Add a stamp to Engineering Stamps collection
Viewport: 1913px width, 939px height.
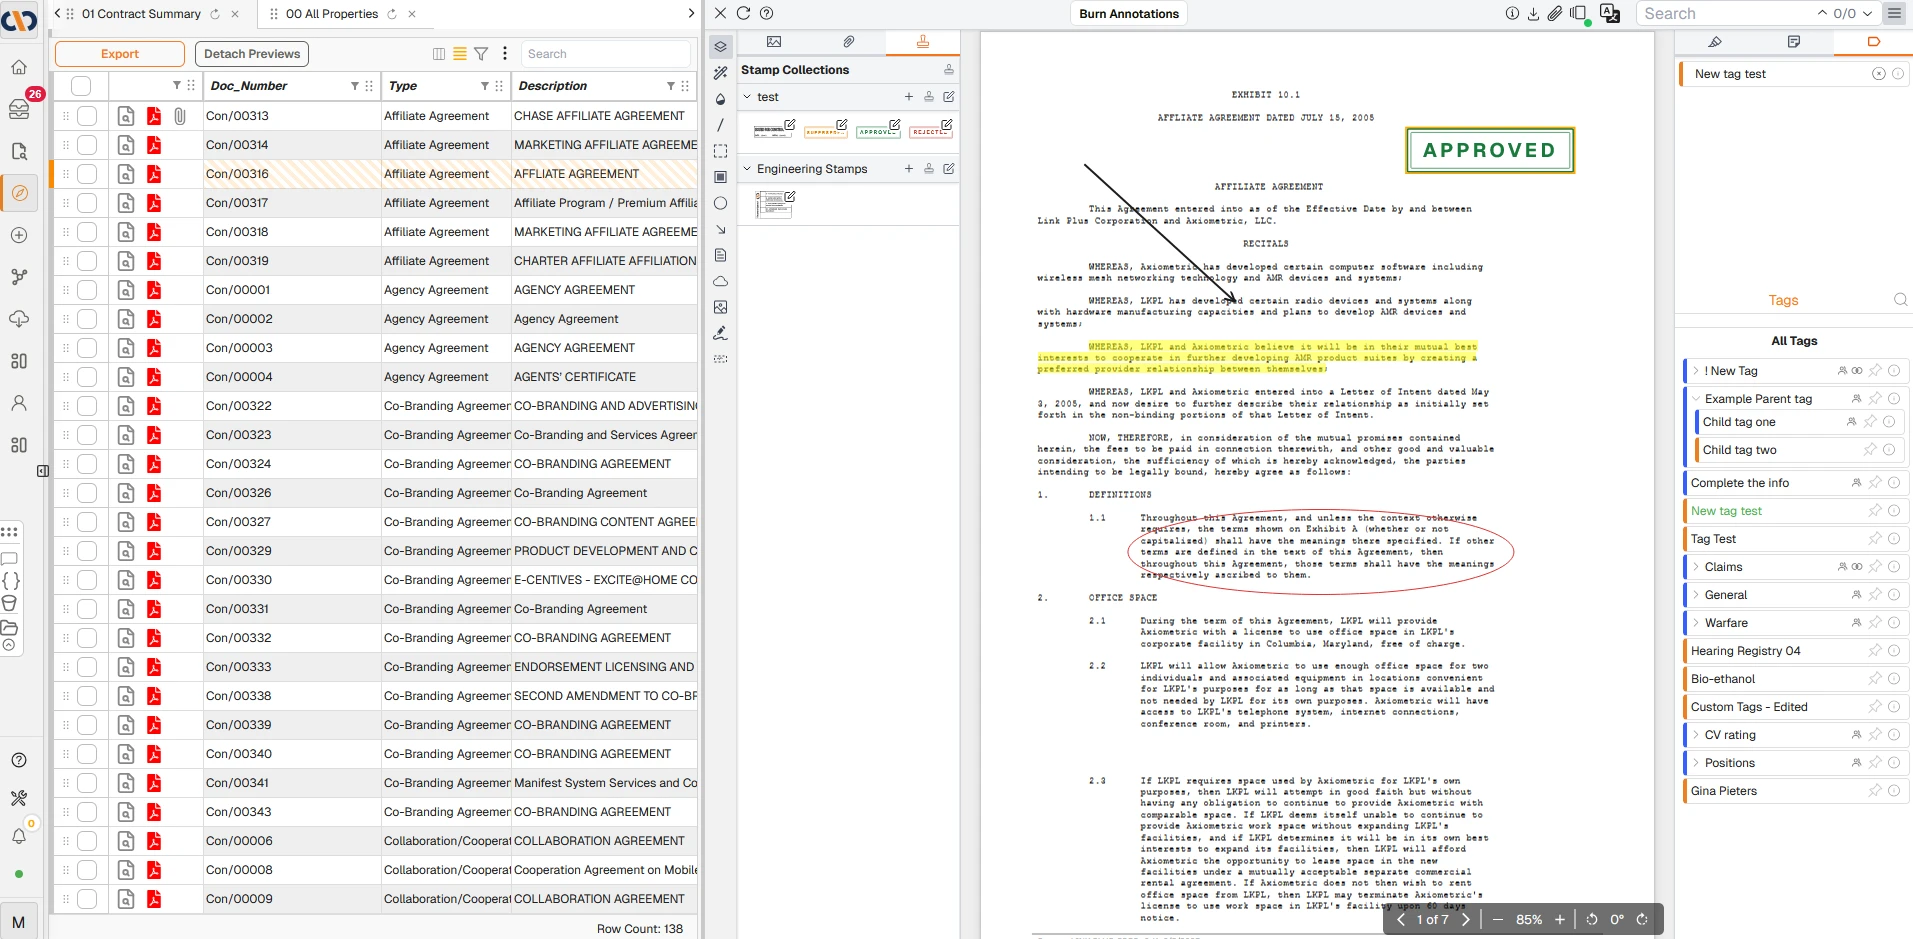[908, 169]
